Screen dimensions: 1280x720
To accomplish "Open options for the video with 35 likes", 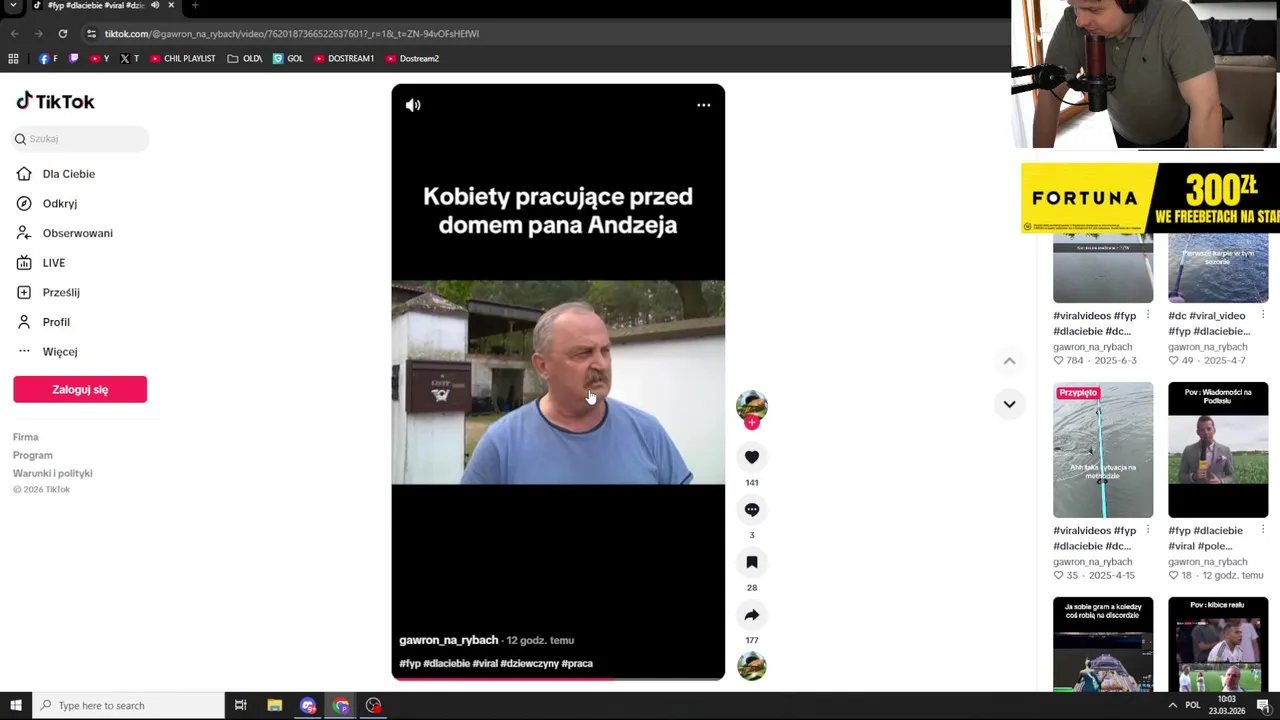I will coord(1148,531).
